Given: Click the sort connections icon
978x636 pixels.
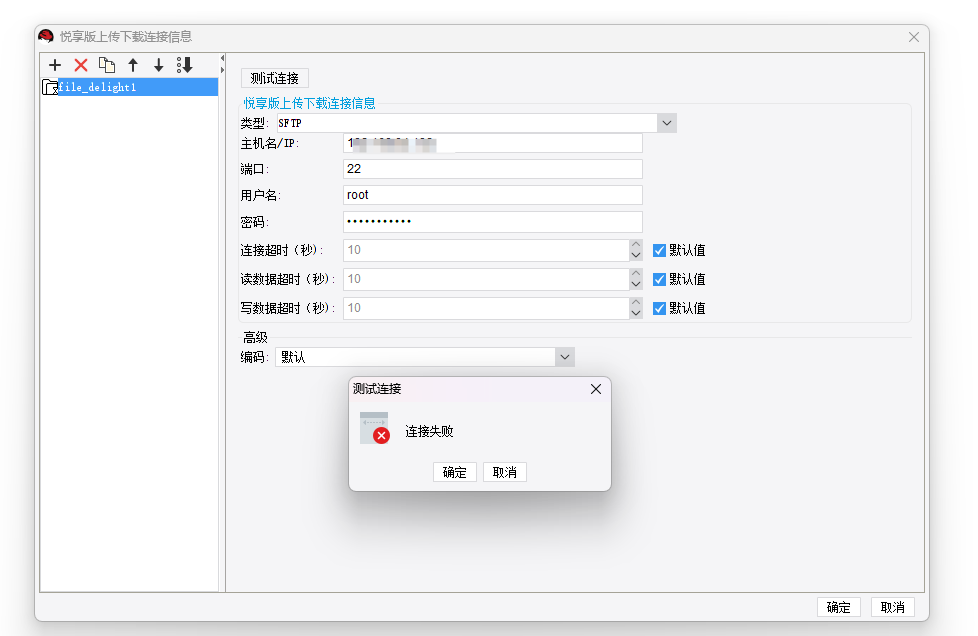Looking at the screenshot, I should 184,65.
